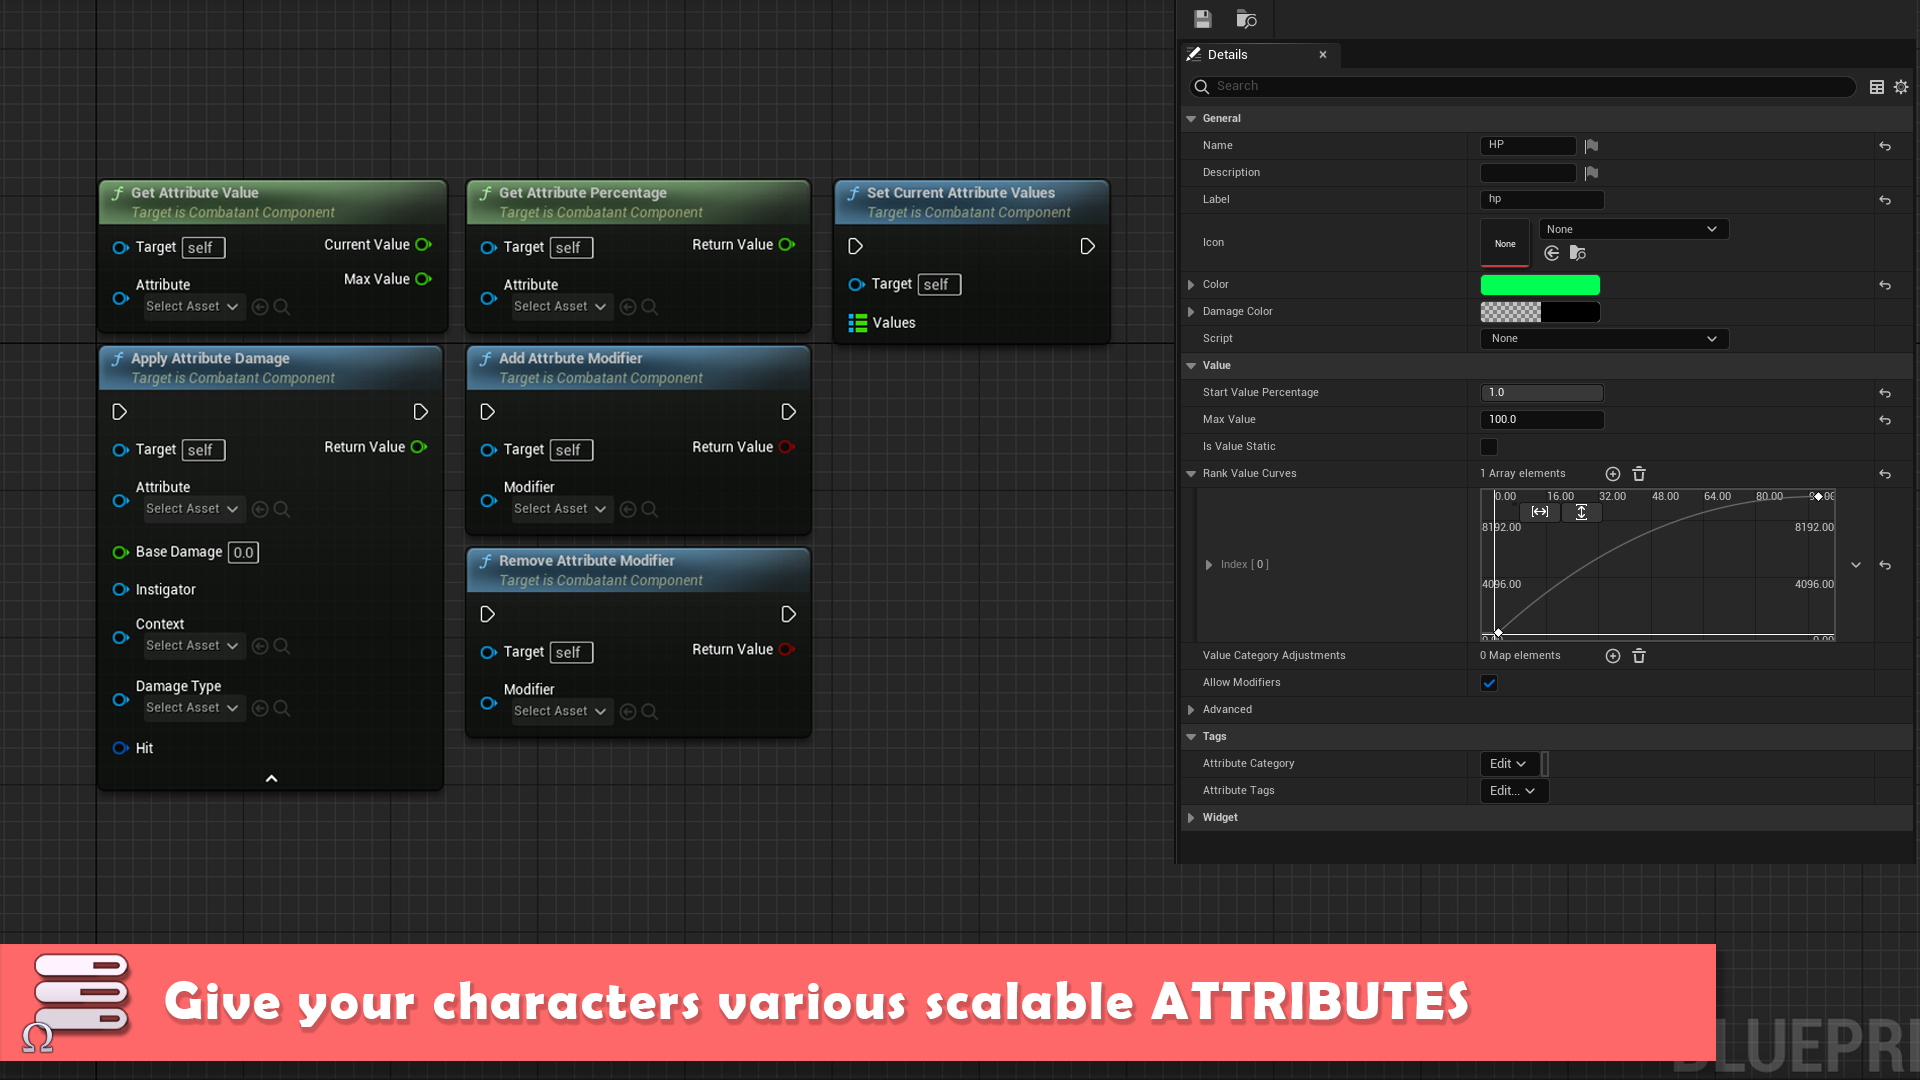Expand the Advanced section
The height and width of the screenshot is (1080, 1920).
(x=1191, y=710)
